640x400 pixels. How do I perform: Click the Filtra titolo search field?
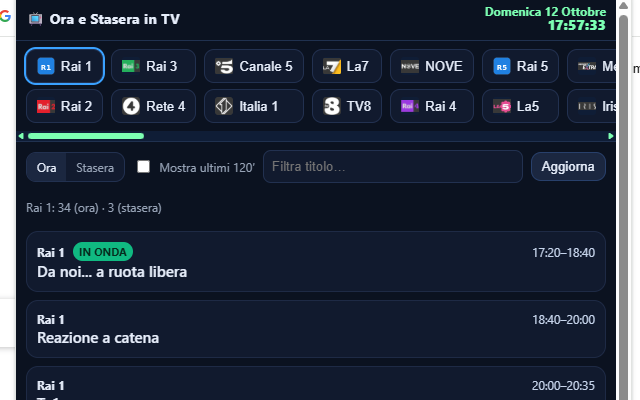392,167
